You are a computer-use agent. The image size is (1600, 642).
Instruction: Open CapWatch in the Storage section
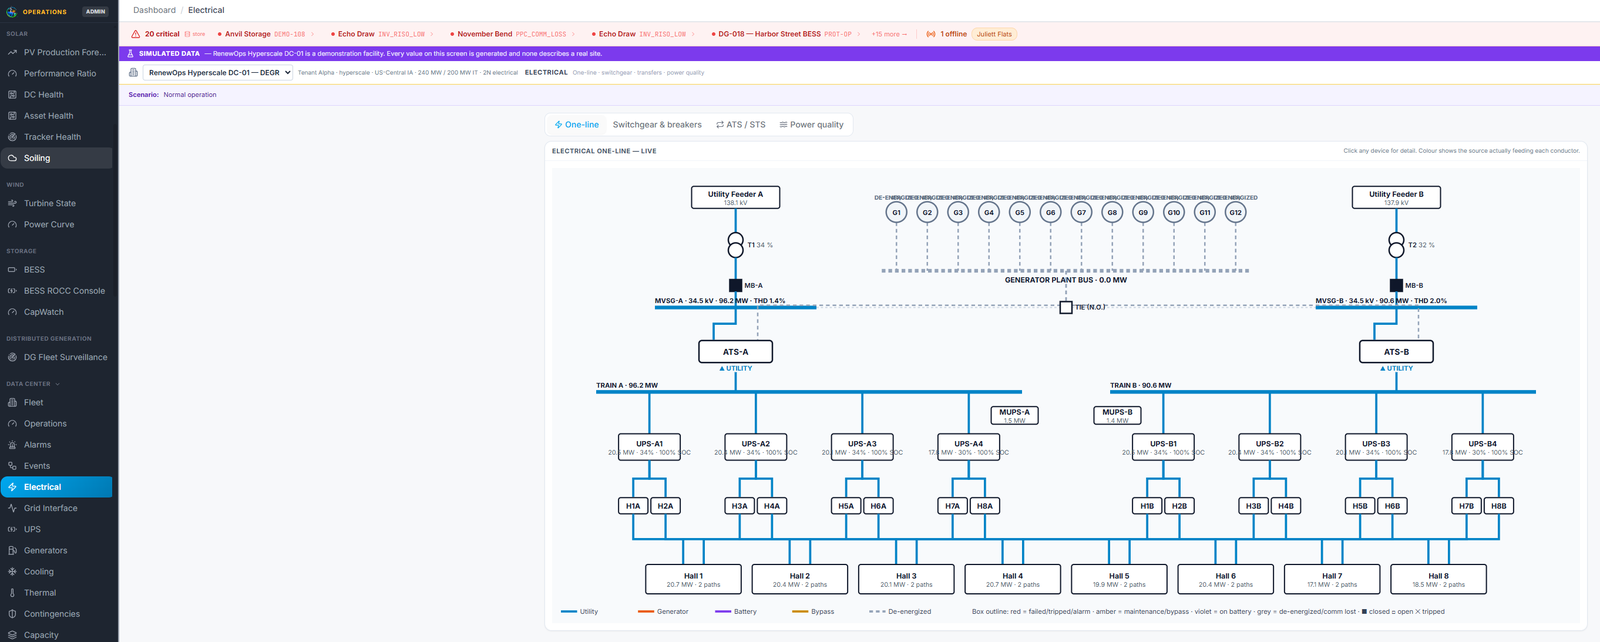[x=57, y=312]
